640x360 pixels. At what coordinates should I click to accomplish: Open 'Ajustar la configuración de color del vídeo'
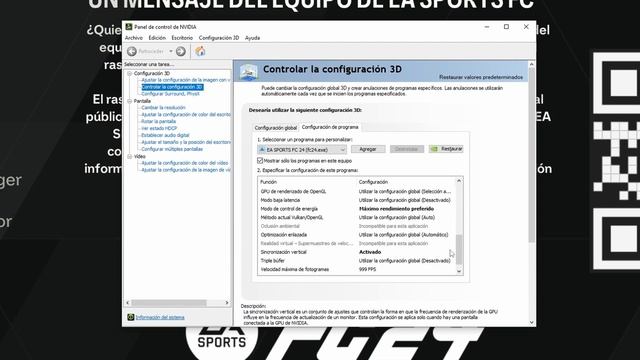click(184, 163)
